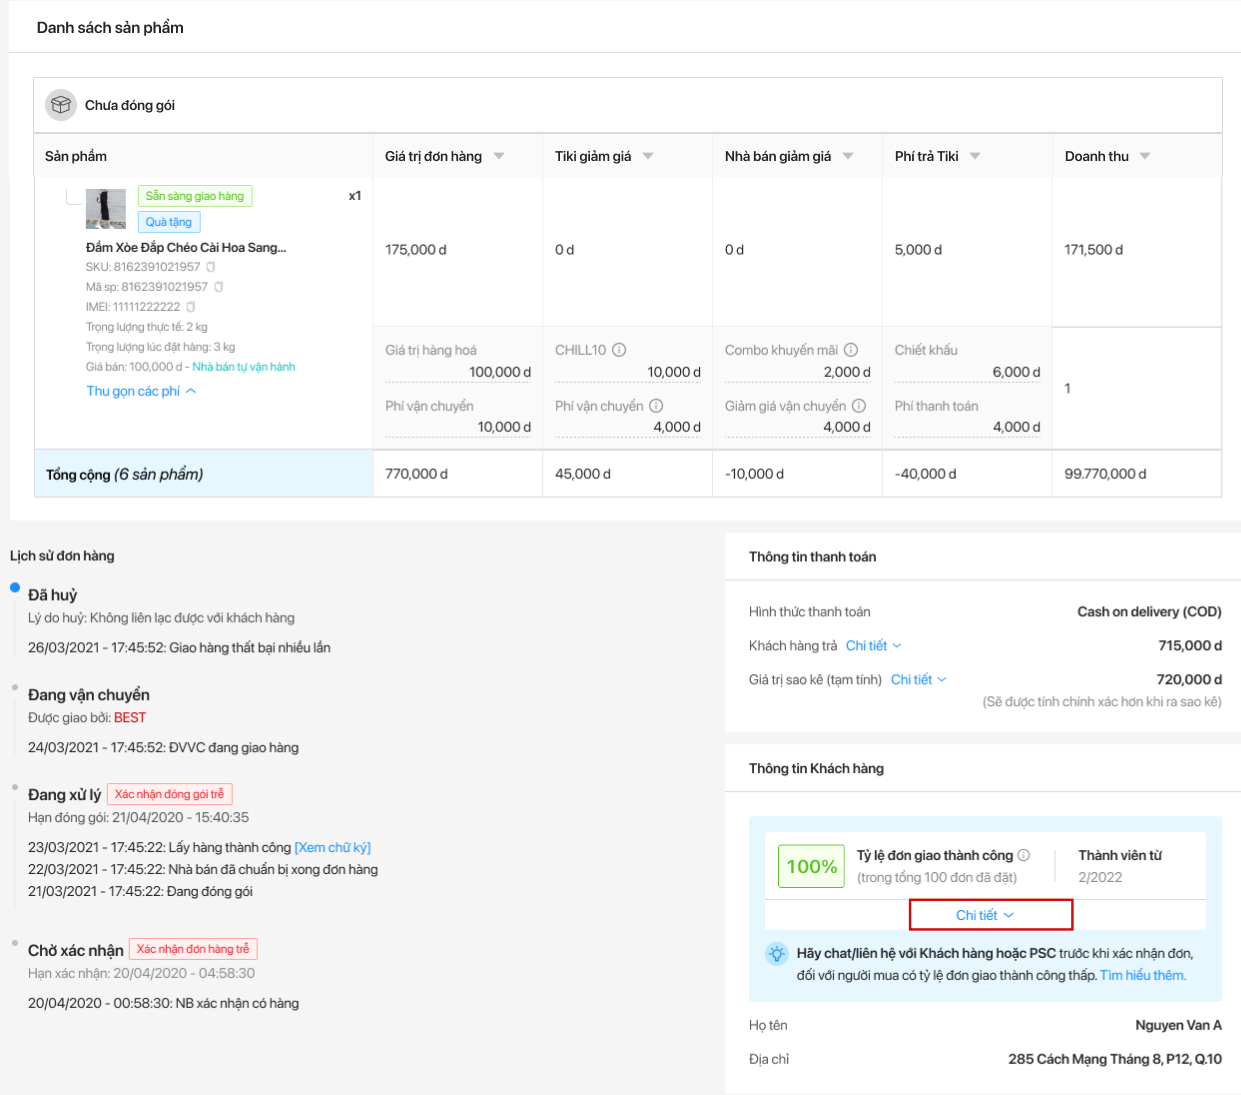Image resolution: width=1241 pixels, height=1095 pixels.
Task: Expand Chi tiết next to Giá trị sao kê
Action: pyautogui.click(x=919, y=680)
